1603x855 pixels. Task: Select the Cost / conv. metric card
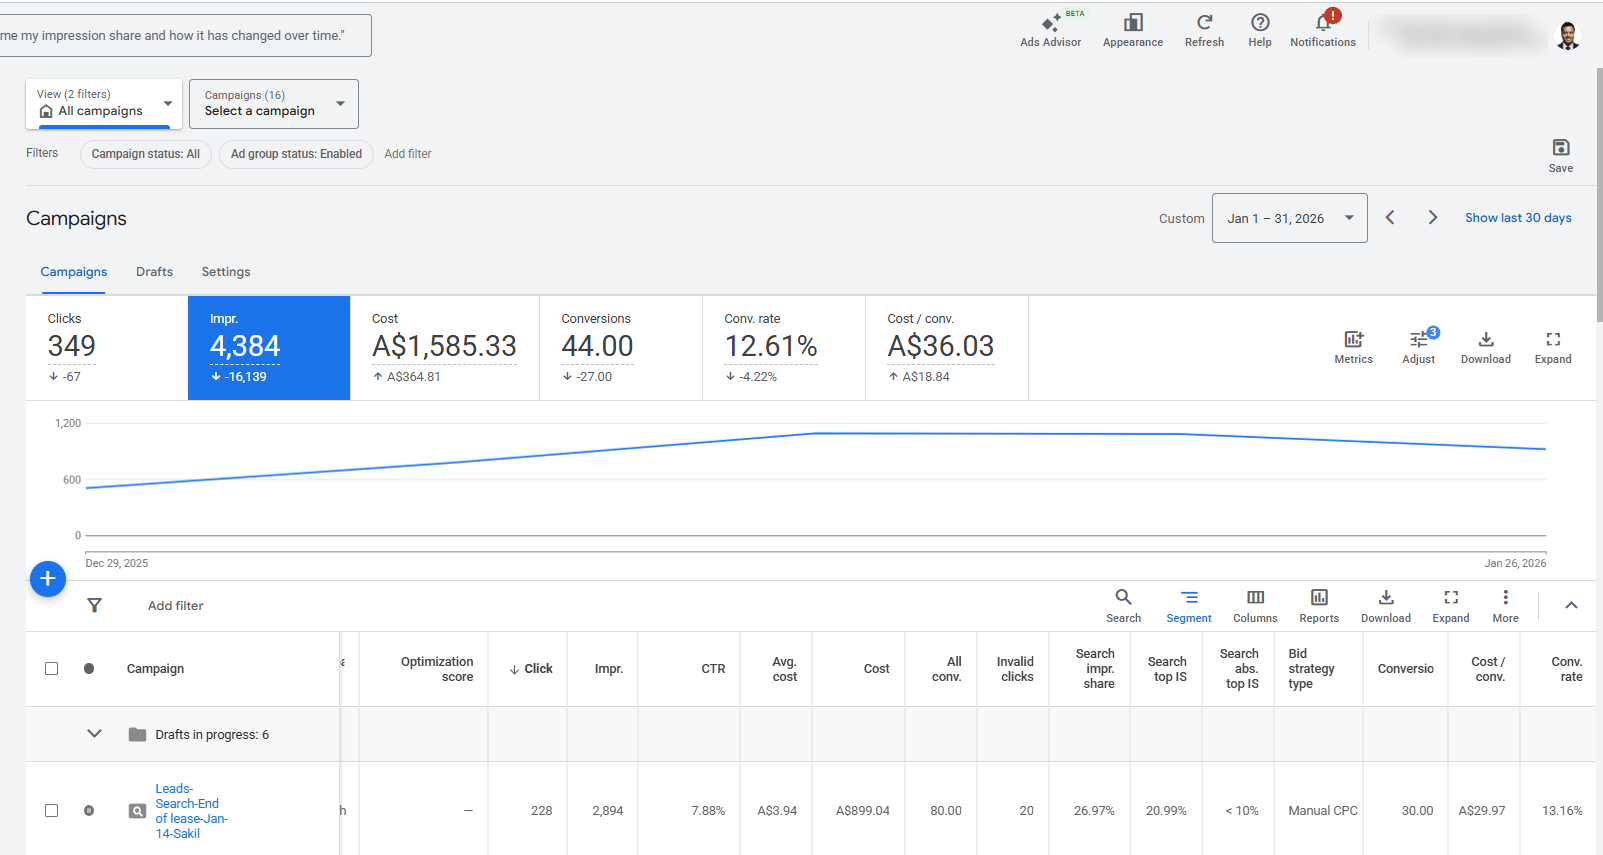[x=947, y=348]
